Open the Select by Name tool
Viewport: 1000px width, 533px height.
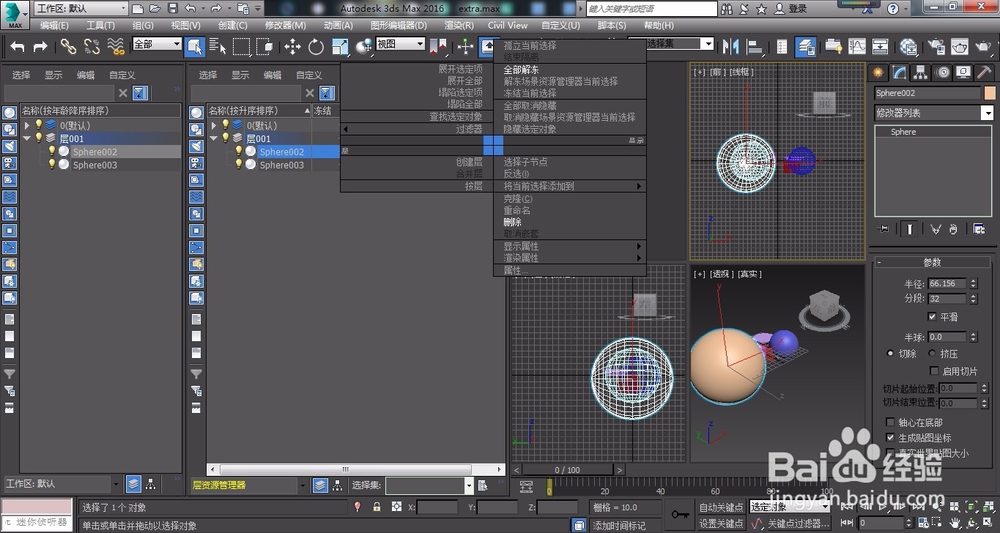coord(217,47)
